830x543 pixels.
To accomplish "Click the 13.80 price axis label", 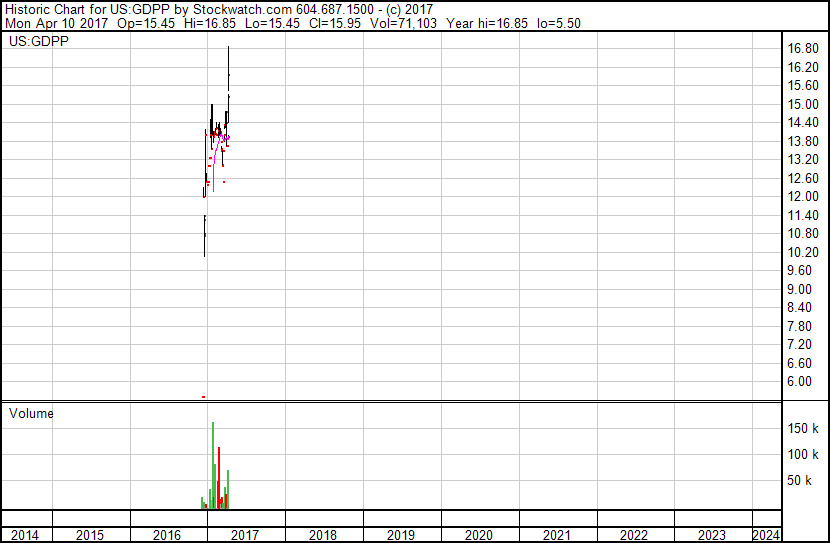I will tap(803, 141).
